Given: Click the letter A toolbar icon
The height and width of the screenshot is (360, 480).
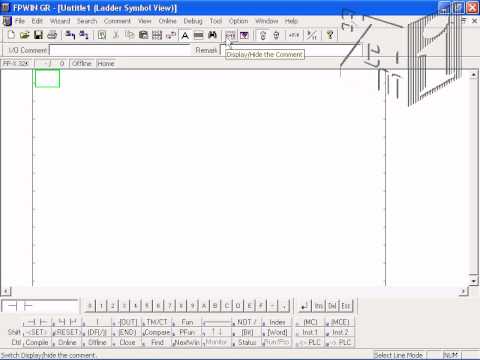Looking at the screenshot, I should click(185, 35).
